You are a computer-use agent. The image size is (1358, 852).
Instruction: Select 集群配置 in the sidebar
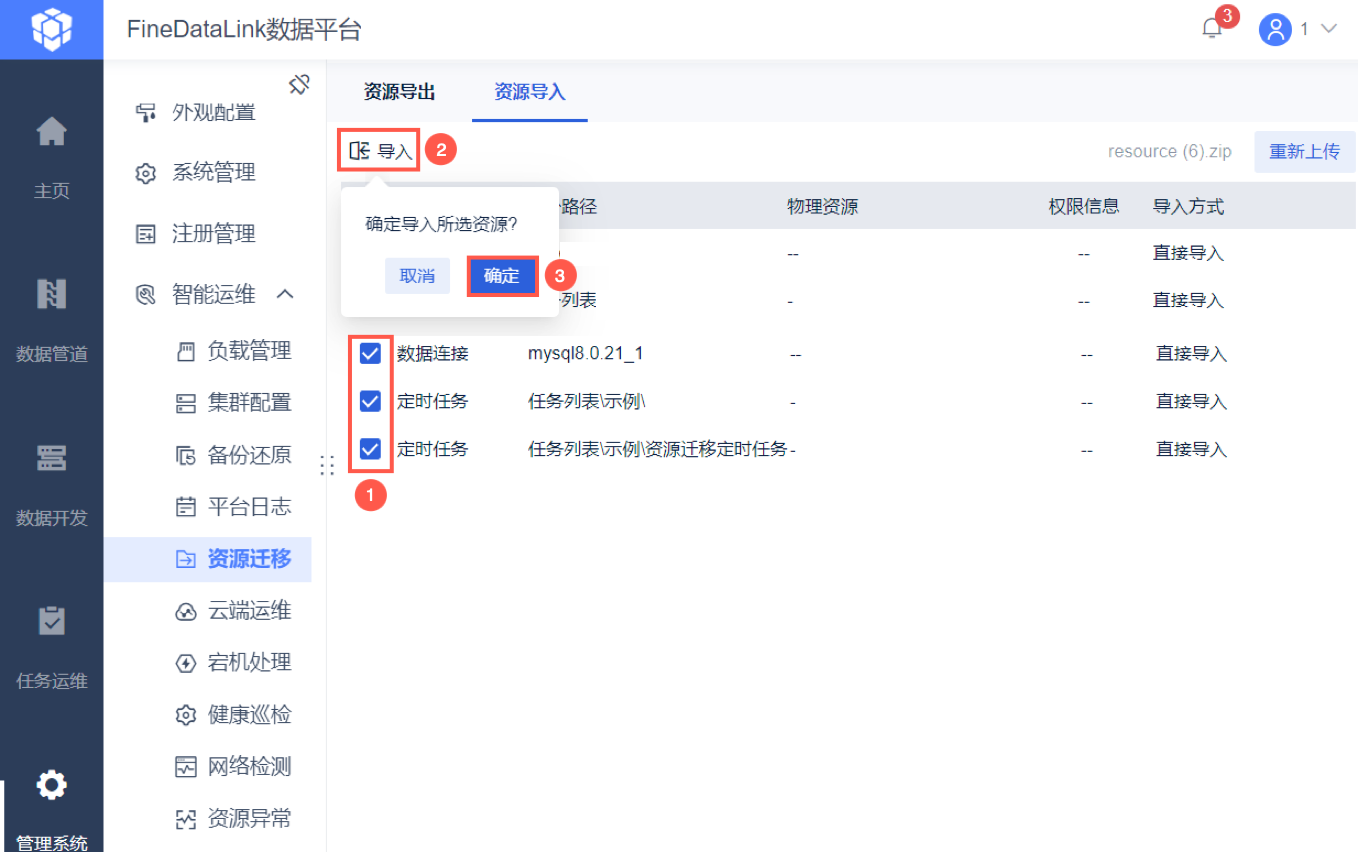click(250, 403)
